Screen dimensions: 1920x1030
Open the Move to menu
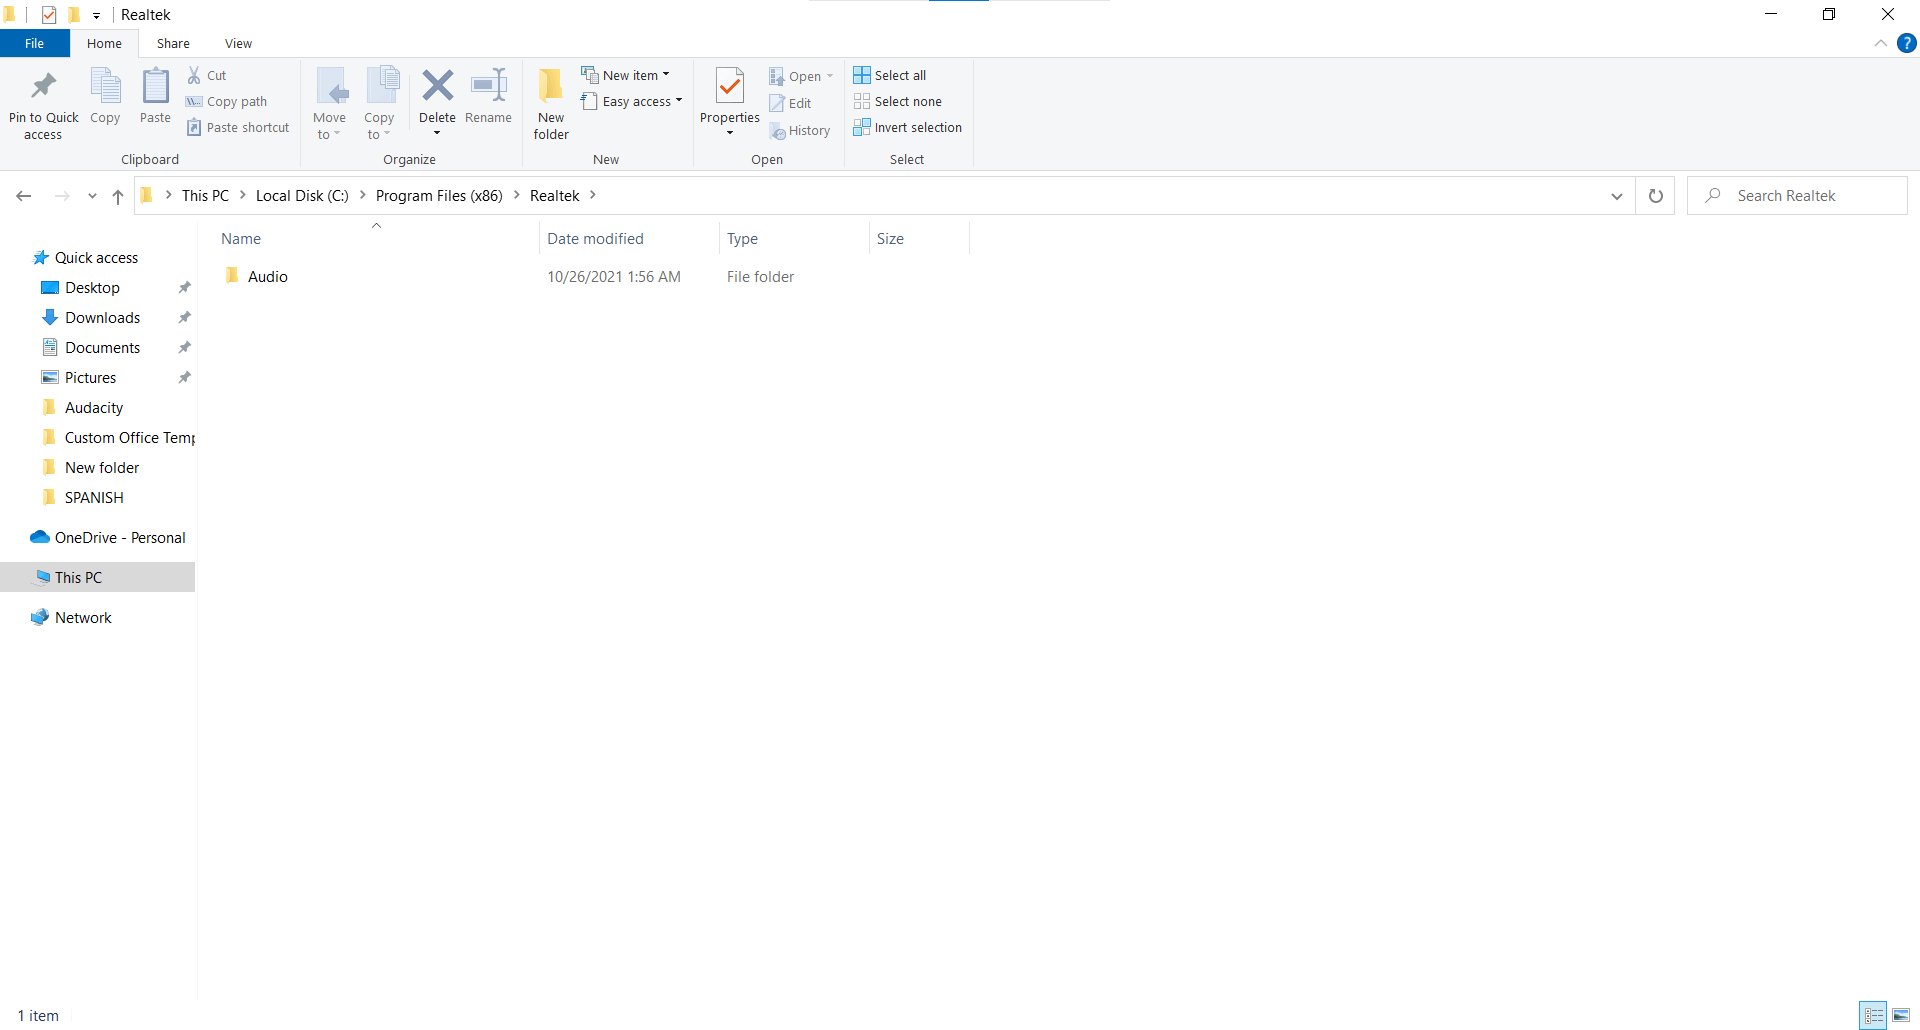329,104
